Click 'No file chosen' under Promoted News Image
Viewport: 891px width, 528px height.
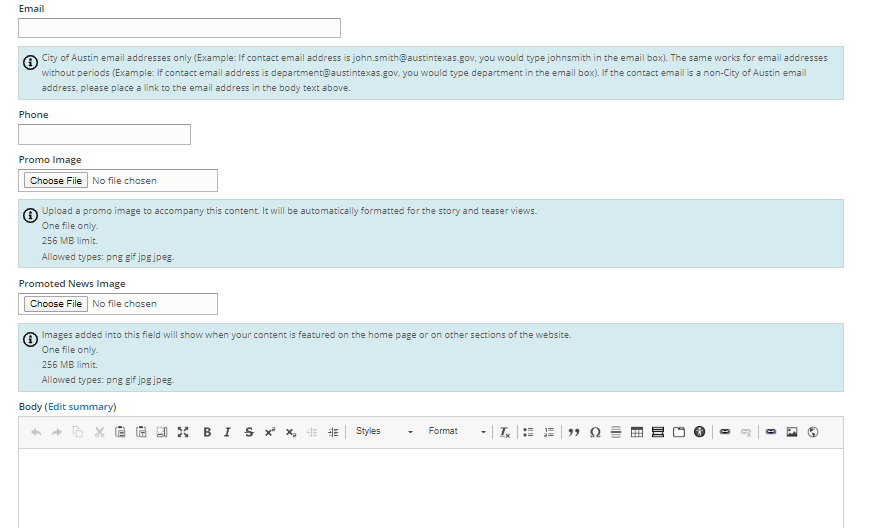(x=124, y=304)
